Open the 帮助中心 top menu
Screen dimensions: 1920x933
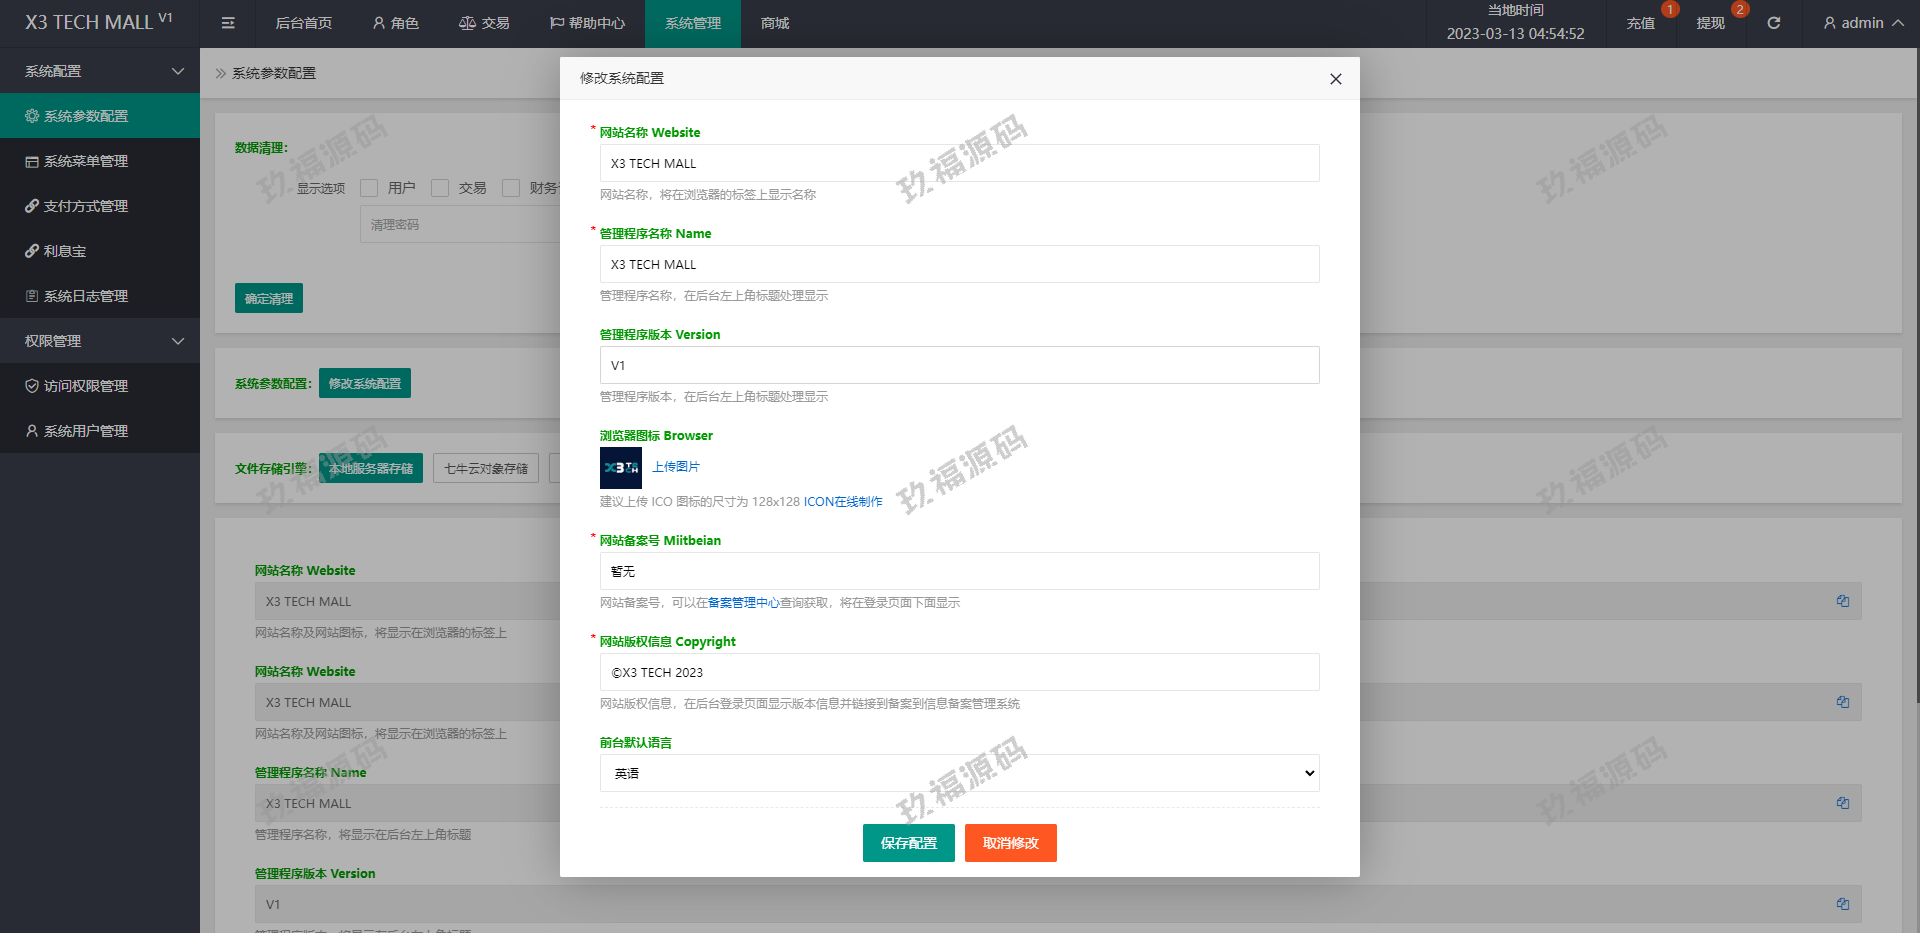pyautogui.click(x=587, y=23)
